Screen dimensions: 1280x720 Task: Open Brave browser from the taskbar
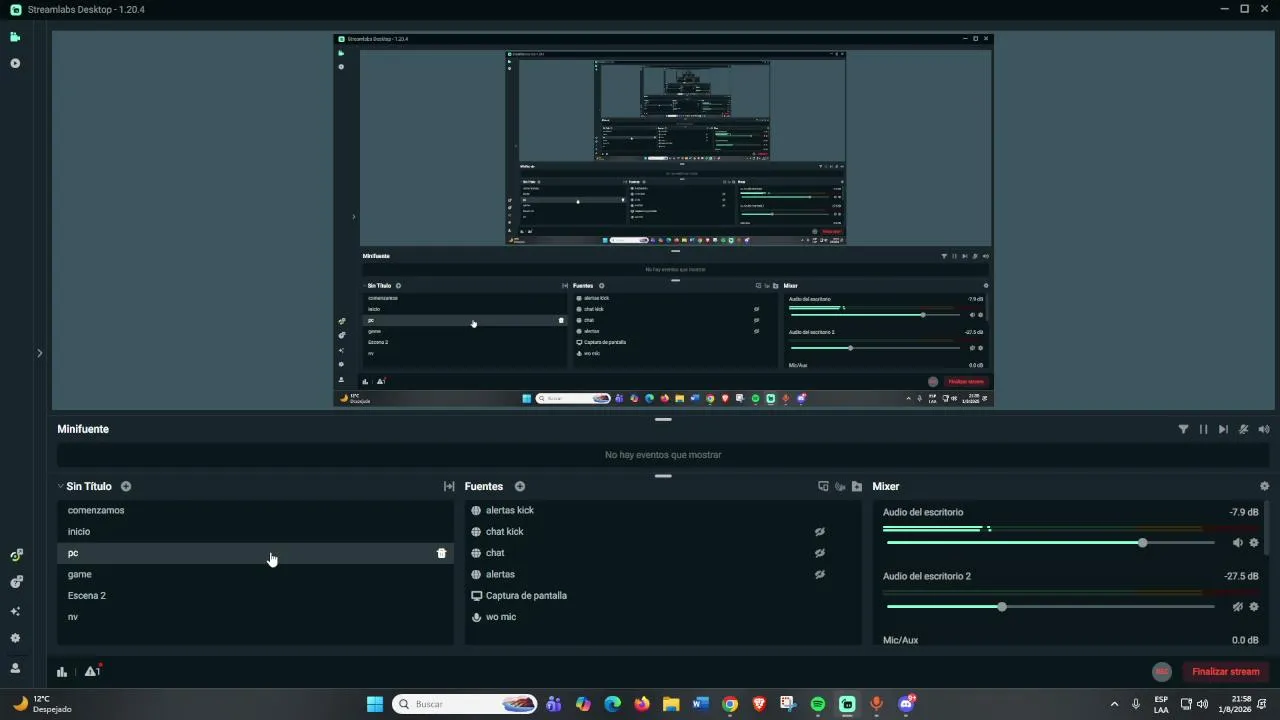point(759,704)
